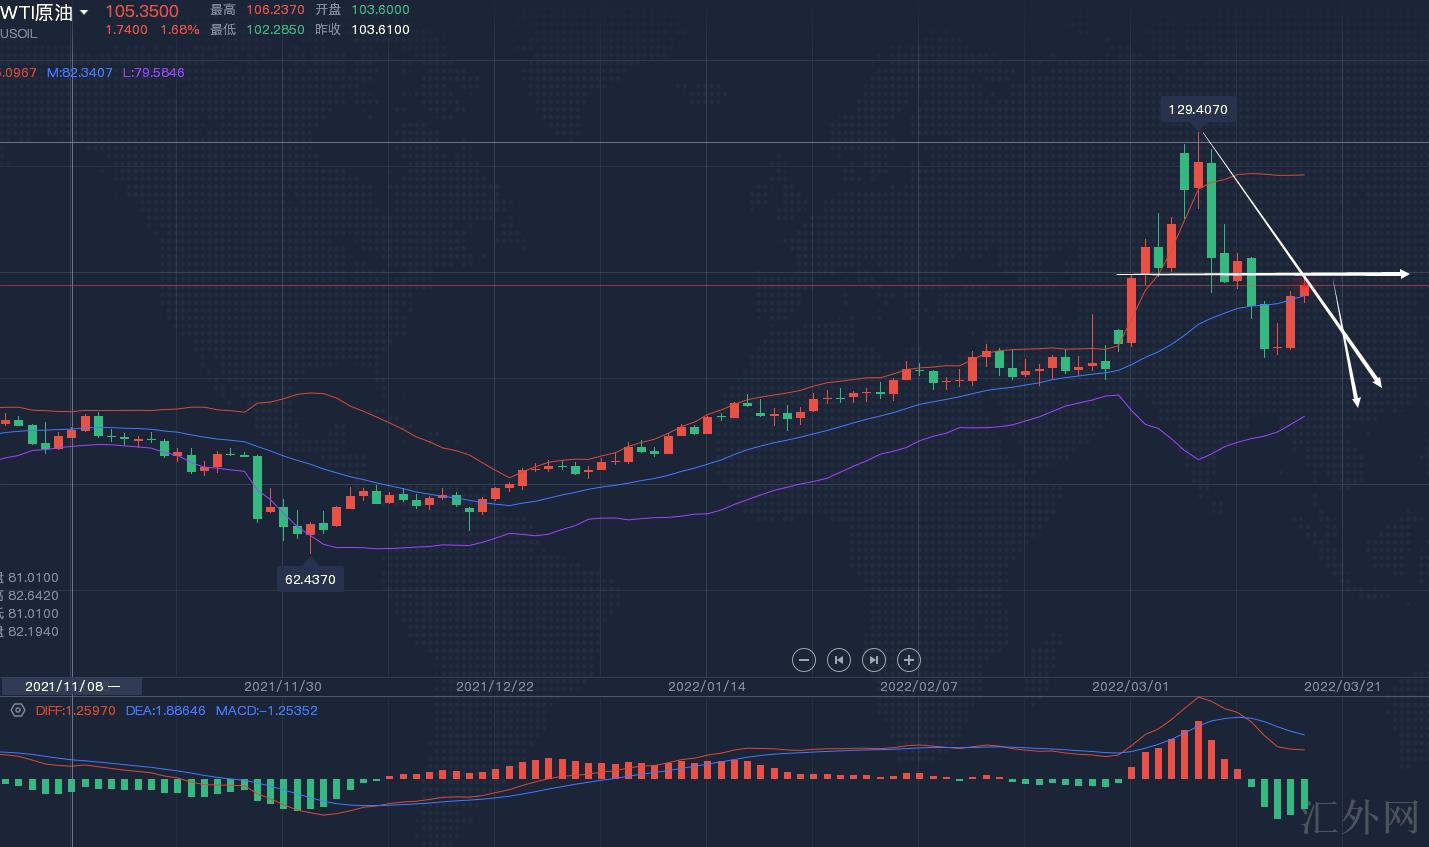Zoom out chart with minus button

click(x=803, y=660)
